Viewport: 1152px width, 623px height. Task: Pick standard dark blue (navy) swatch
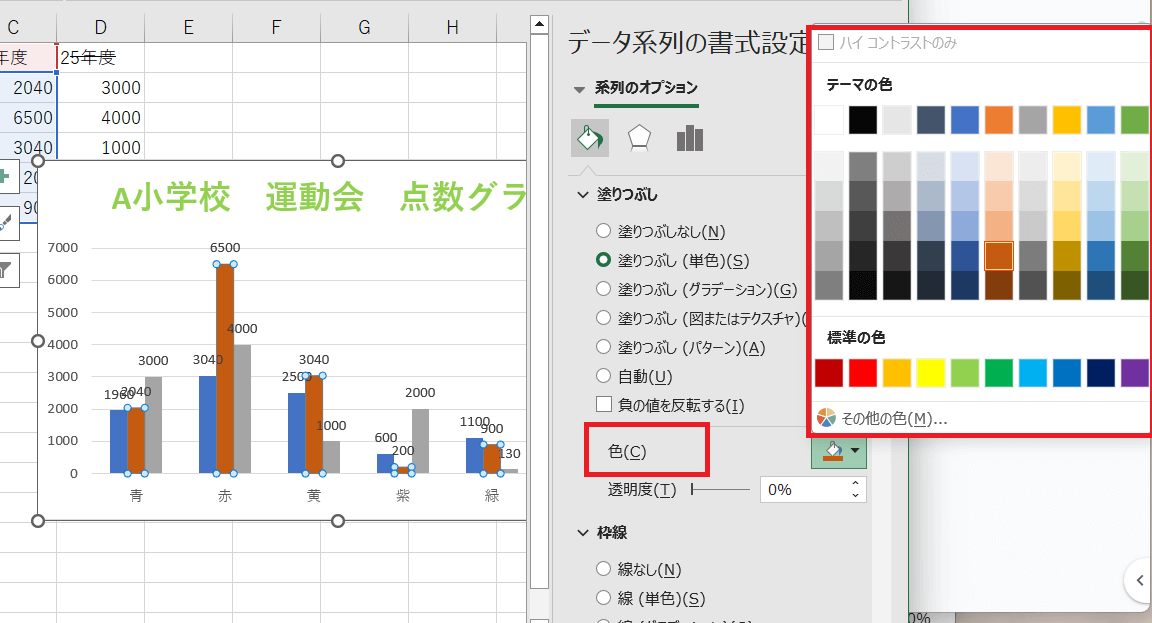(1101, 372)
